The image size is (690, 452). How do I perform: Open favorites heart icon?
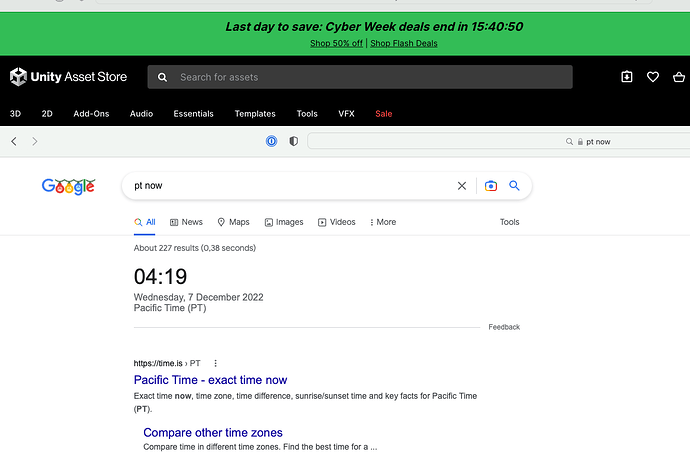pyautogui.click(x=653, y=77)
